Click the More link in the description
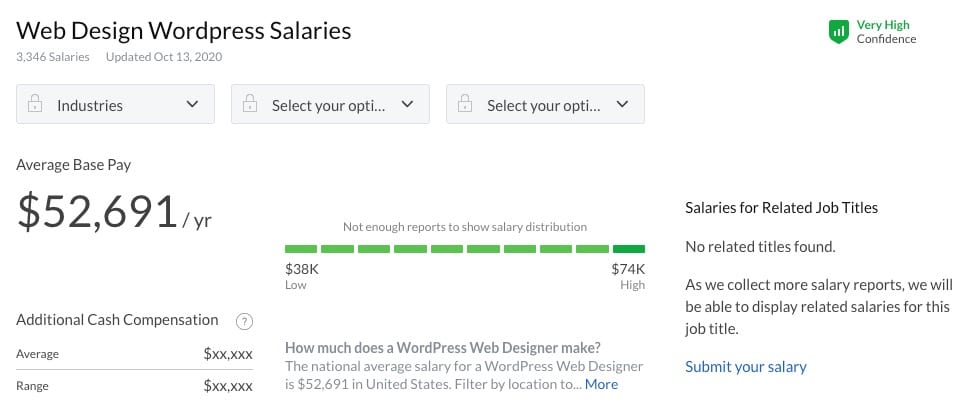Screen dimensions: 979x409 pyautogui.click(x=601, y=384)
